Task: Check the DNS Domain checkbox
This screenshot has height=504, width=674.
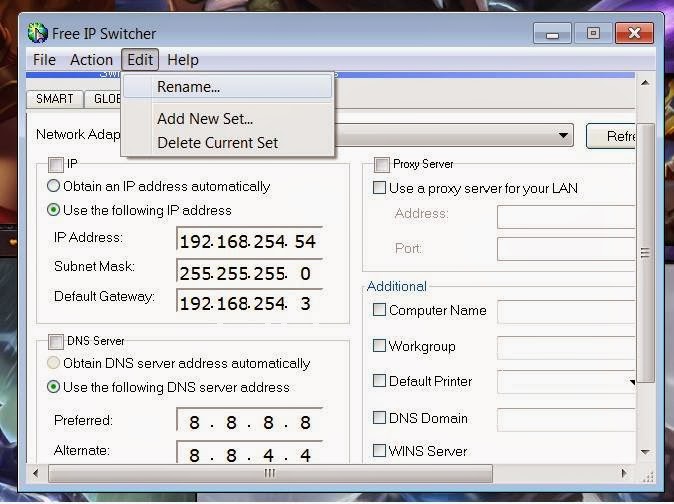Action: pyautogui.click(x=379, y=418)
